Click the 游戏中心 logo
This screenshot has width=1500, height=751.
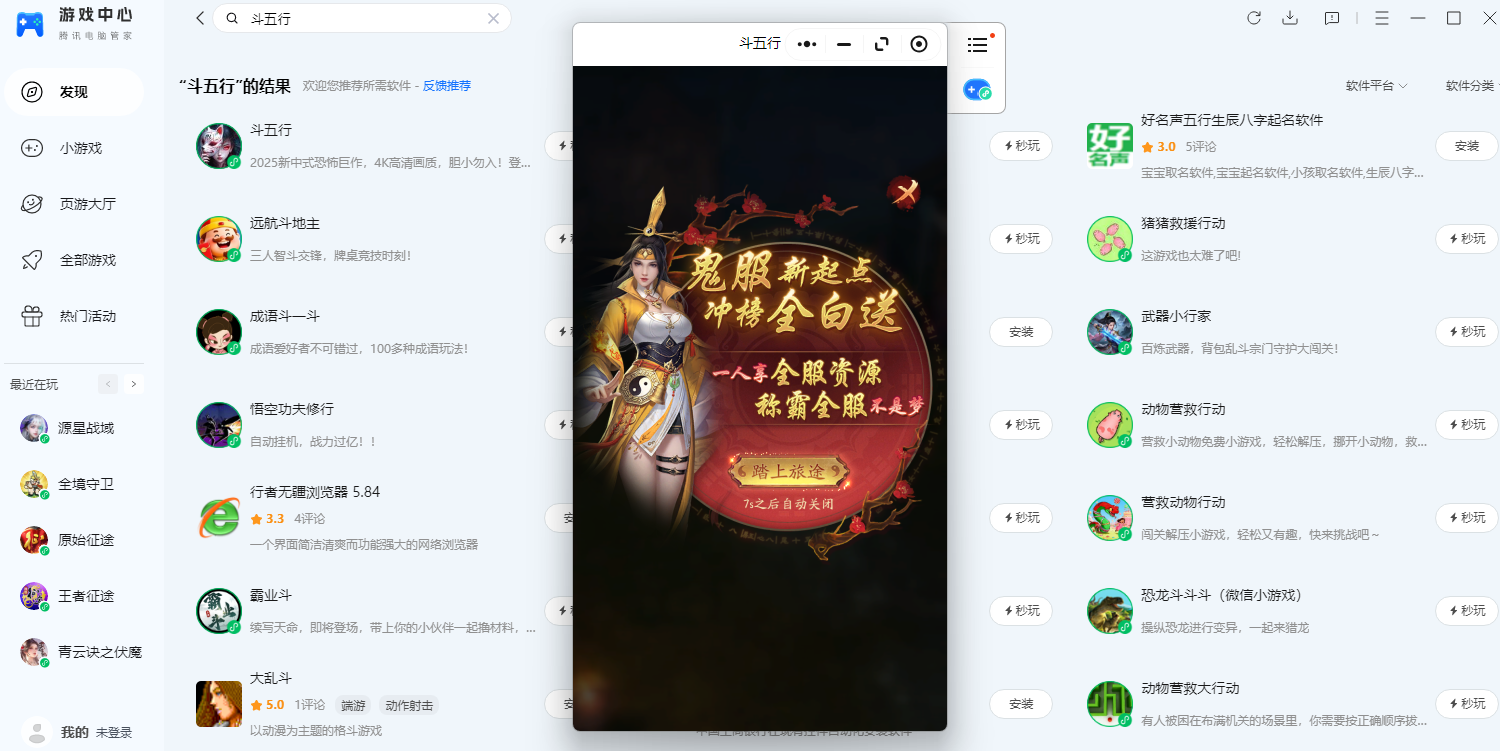pyautogui.click(x=74, y=24)
